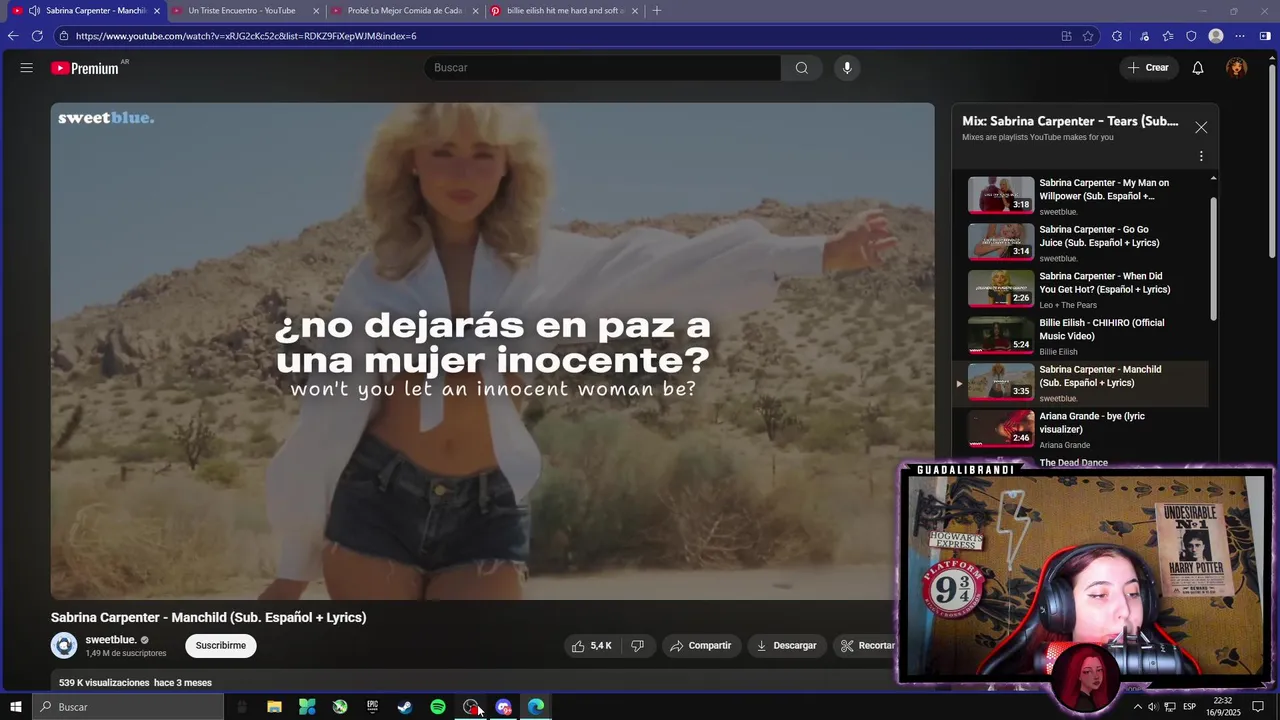Open the Favorites list toolbar icon
Image resolution: width=1280 pixels, height=720 pixels.
[1168, 36]
